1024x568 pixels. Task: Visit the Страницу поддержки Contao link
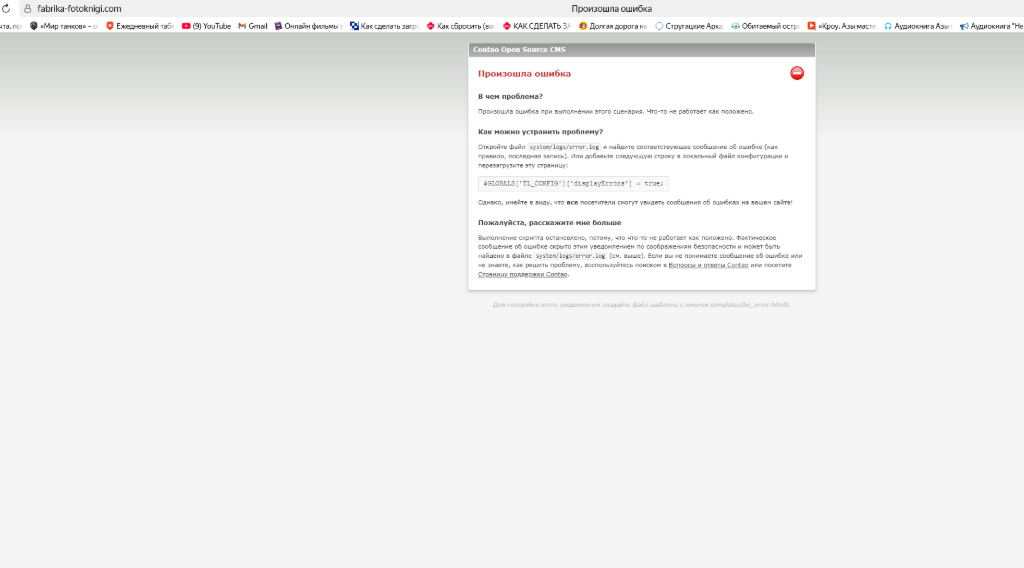(522, 274)
